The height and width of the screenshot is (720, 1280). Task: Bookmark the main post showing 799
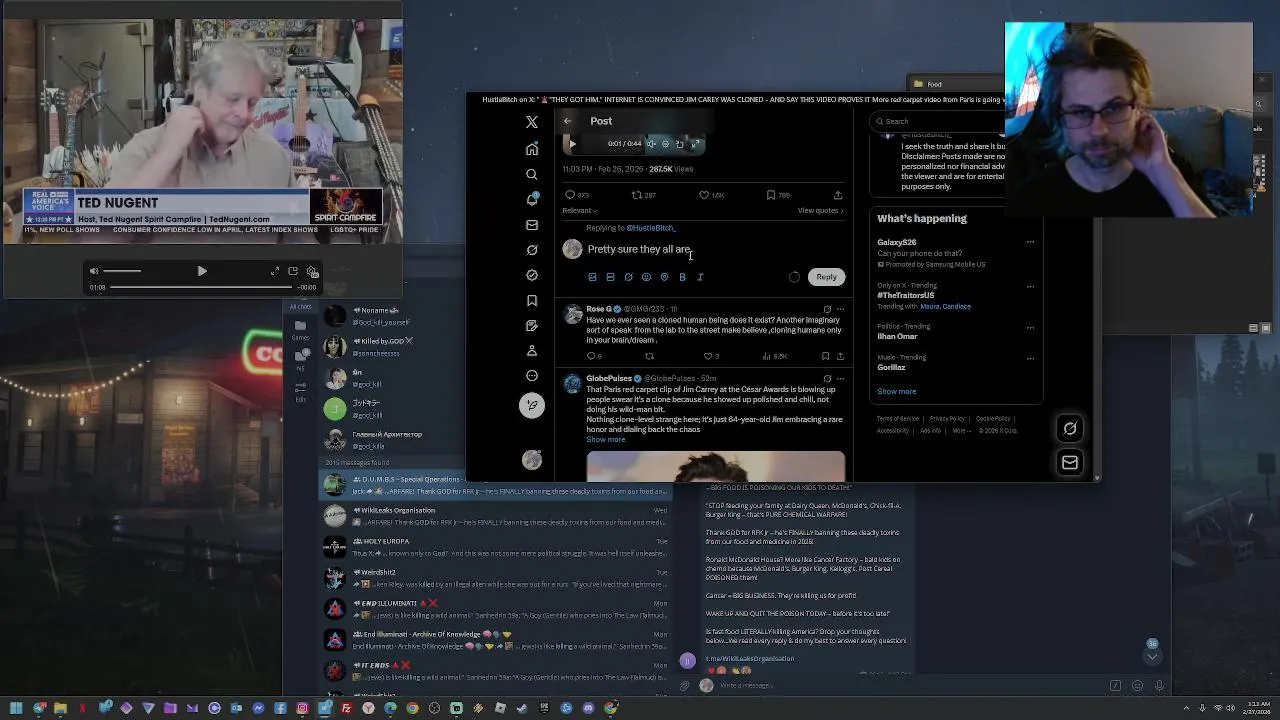771,195
